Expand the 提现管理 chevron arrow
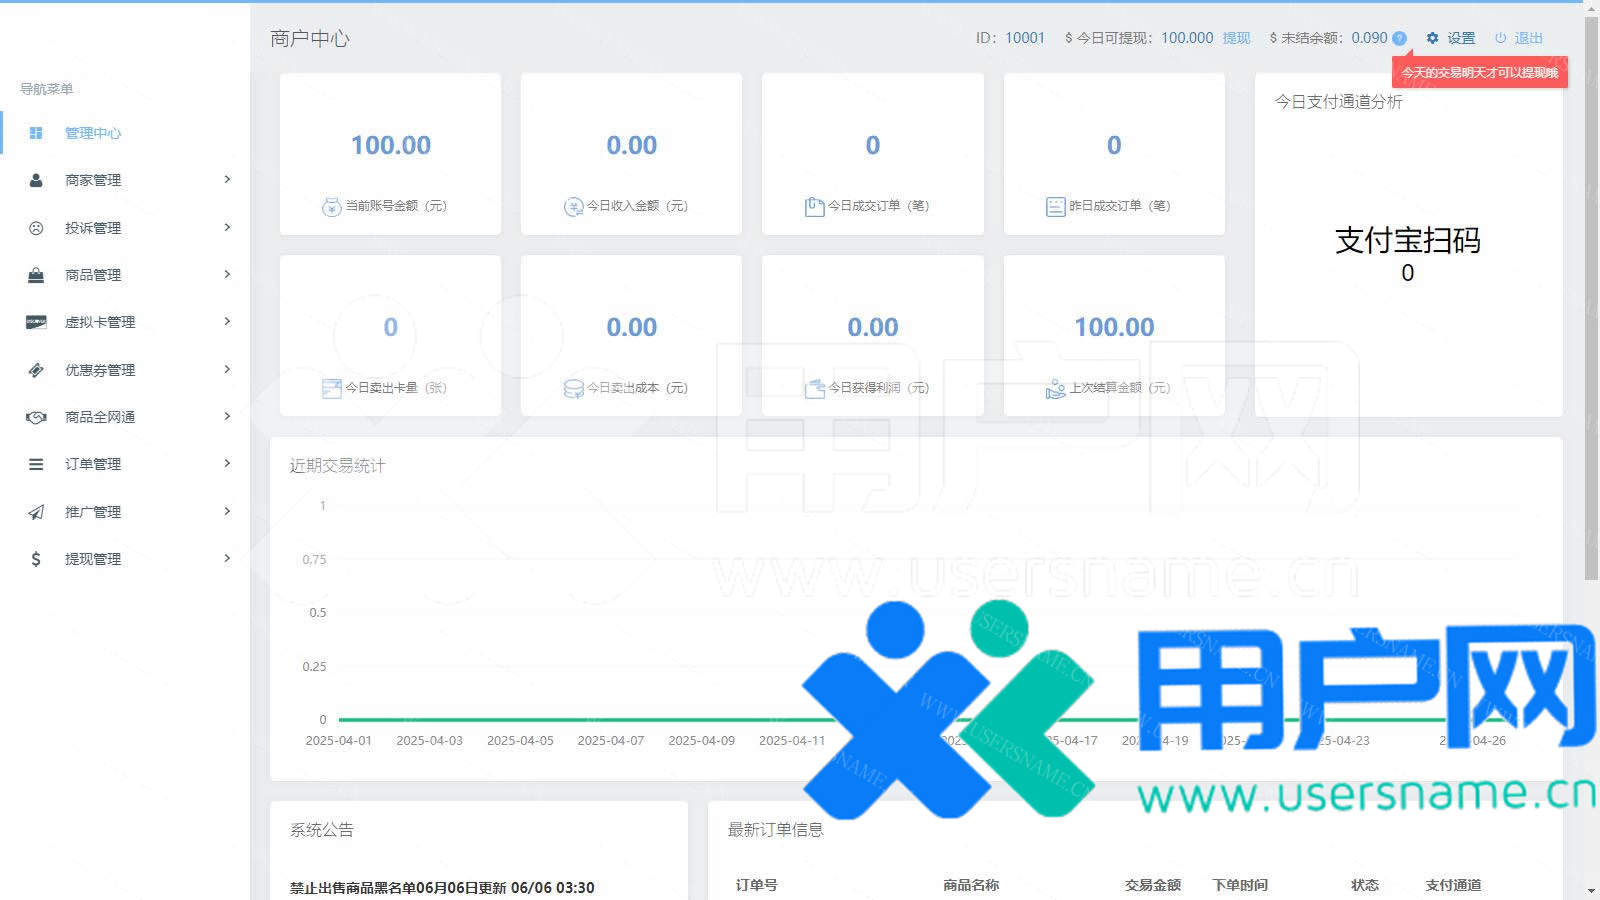 [227, 559]
